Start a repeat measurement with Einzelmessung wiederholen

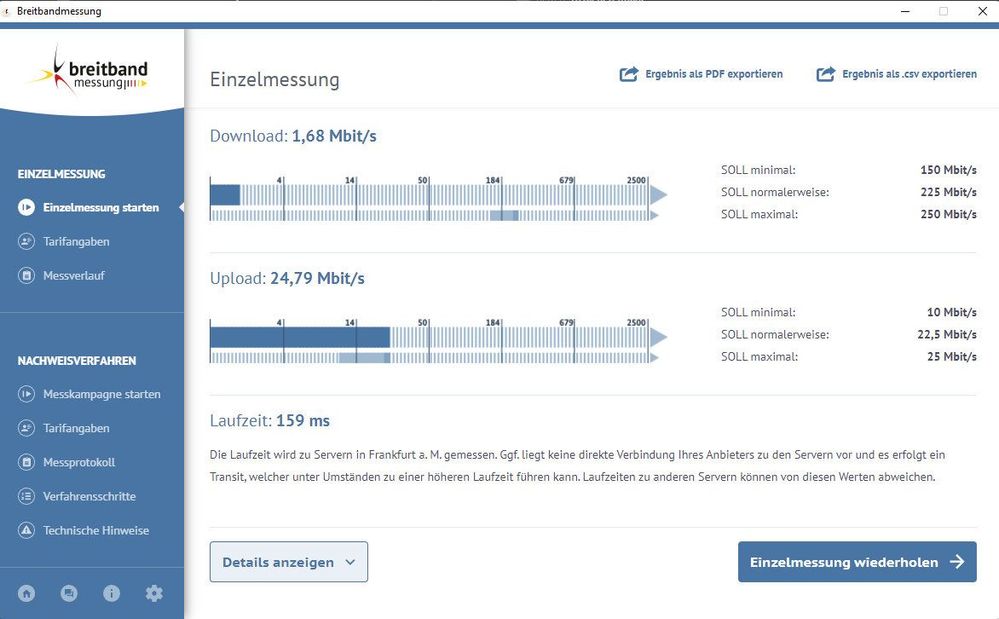(856, 562)
